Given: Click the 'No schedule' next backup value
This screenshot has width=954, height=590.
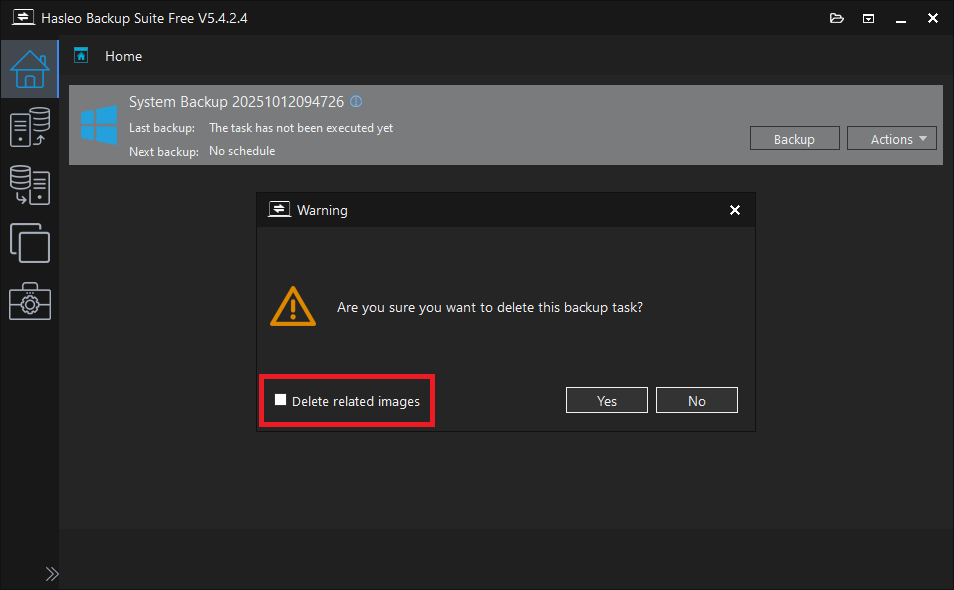Looking at the screenshot, I should (242, 151).
